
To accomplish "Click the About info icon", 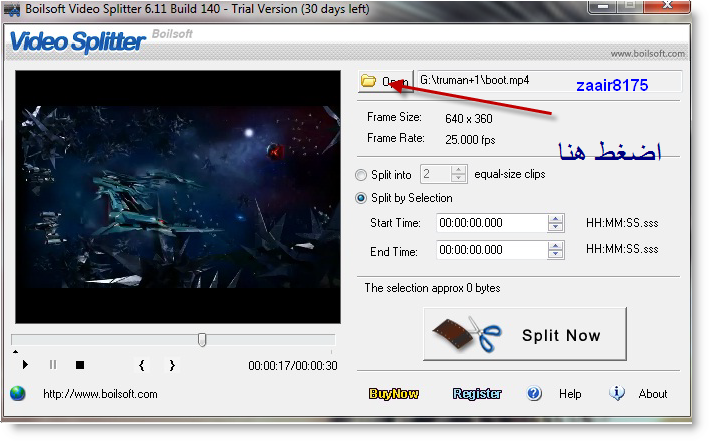I will point(617,393).
